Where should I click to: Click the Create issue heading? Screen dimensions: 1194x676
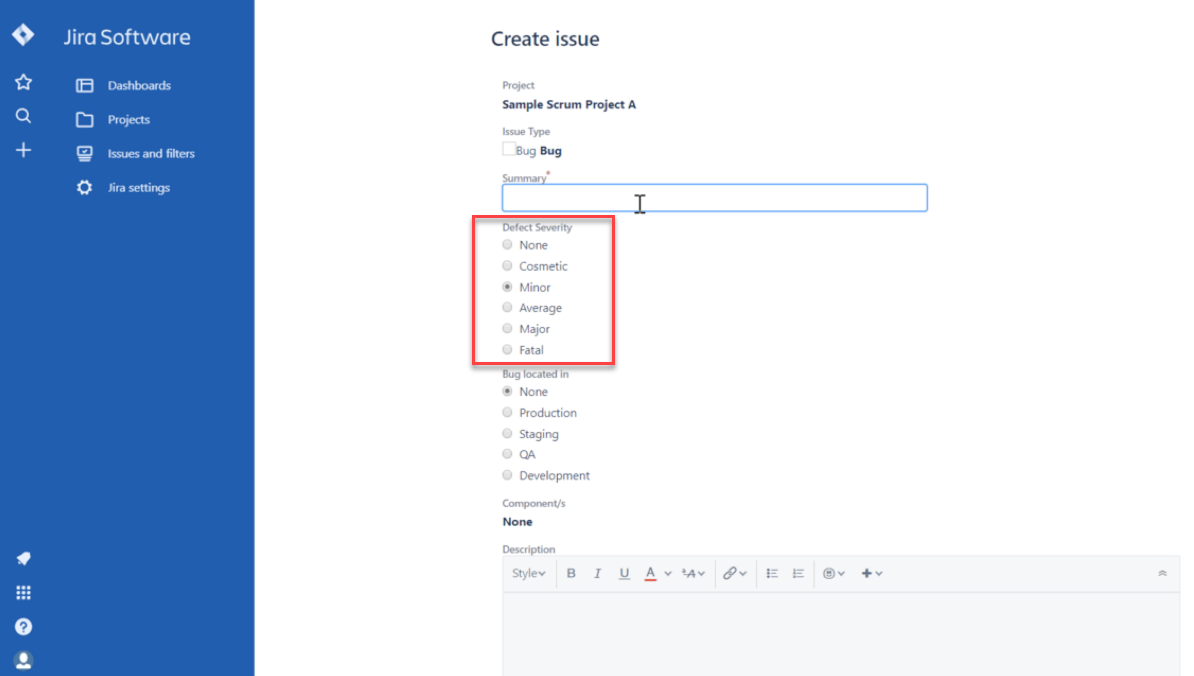tap(545, 39)
